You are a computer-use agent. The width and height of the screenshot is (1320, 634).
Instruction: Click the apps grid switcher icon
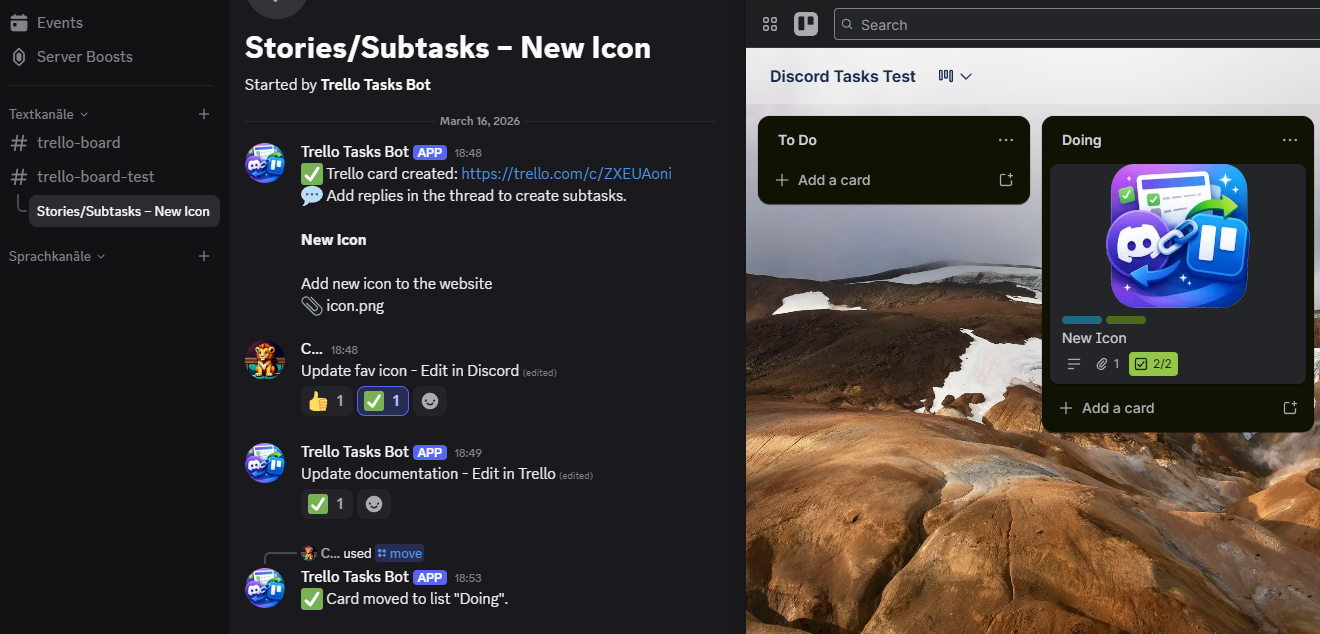[770, 23]
